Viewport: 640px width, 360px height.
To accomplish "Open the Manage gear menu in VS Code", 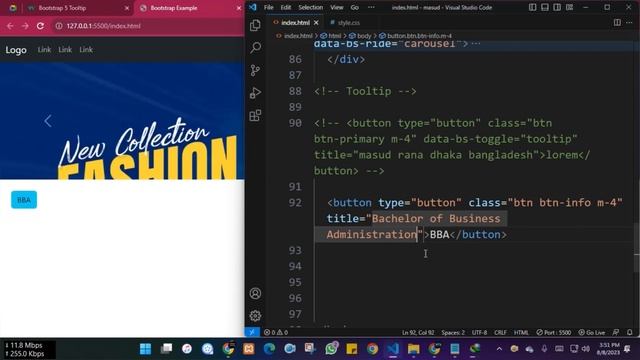I will point(256,316).
